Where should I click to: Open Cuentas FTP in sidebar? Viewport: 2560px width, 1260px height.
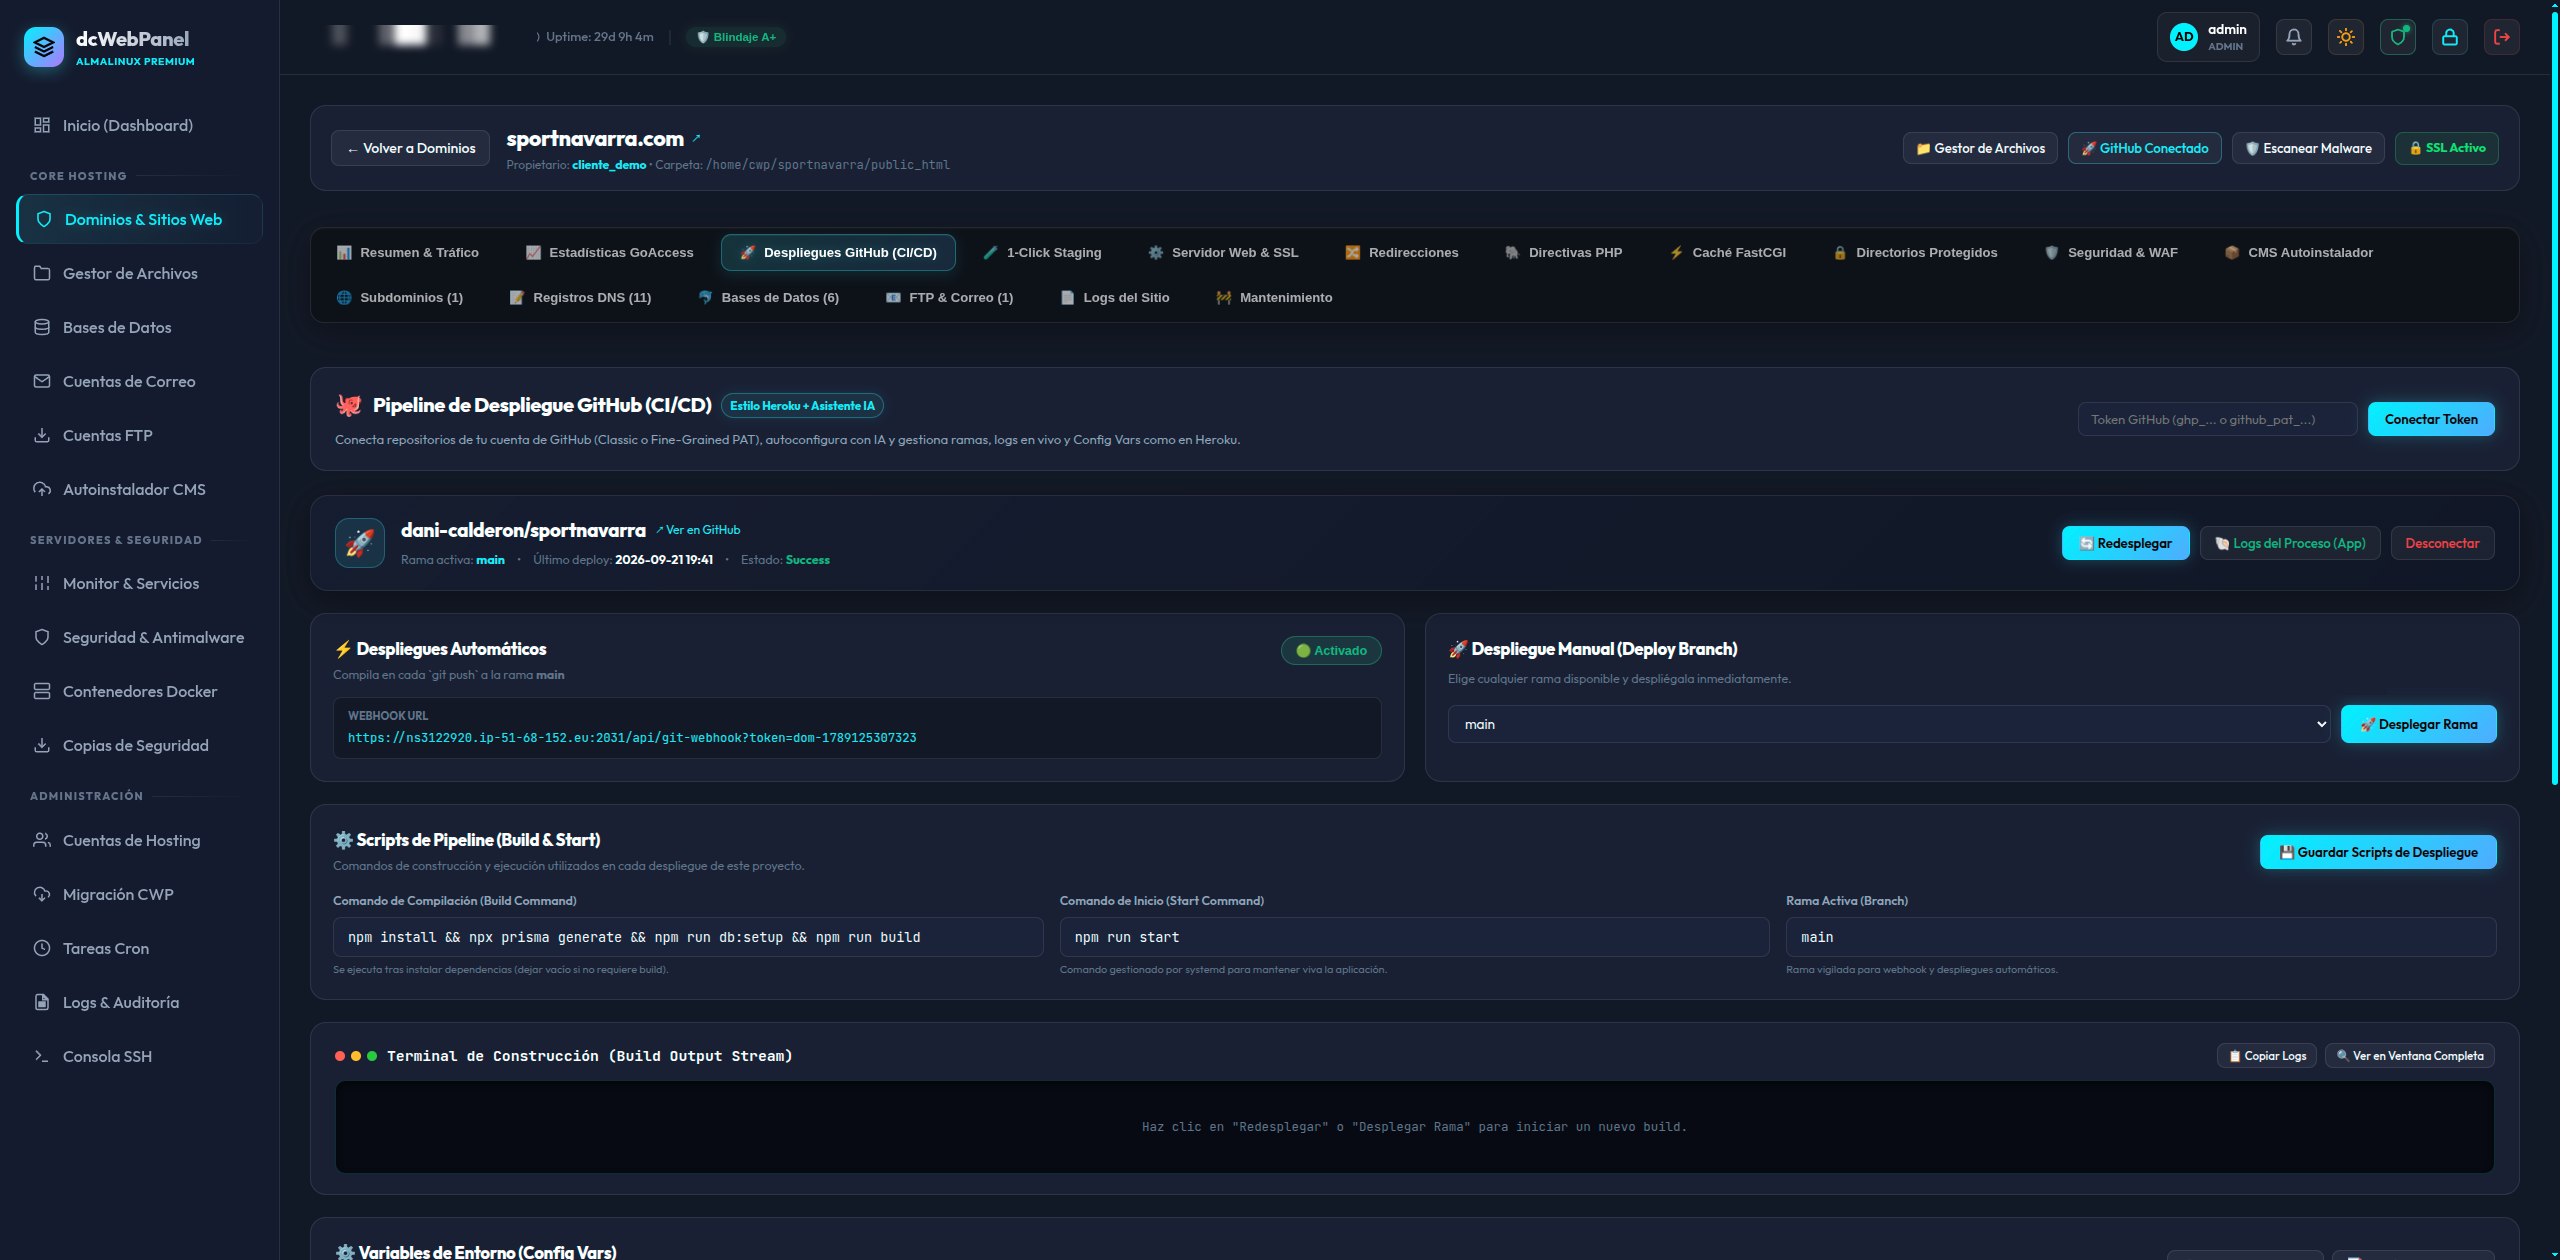pos(139,435)
